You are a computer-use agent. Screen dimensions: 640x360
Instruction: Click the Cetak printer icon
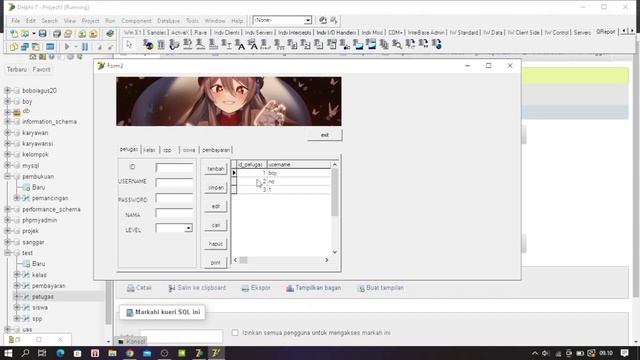(x=131, y=288)
